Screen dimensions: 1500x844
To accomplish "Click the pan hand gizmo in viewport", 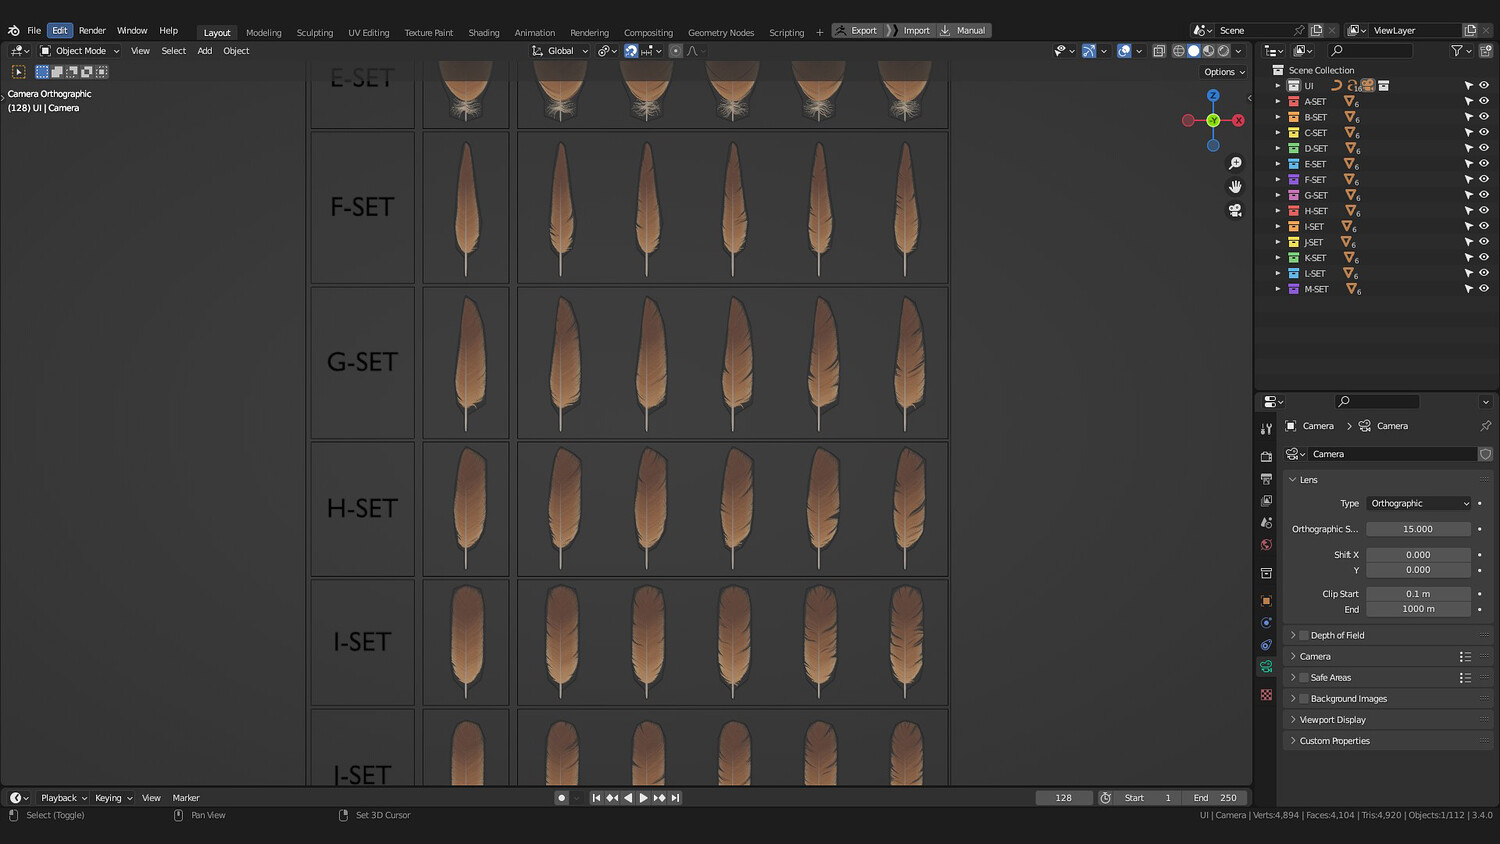I will tap(1235, 187).
